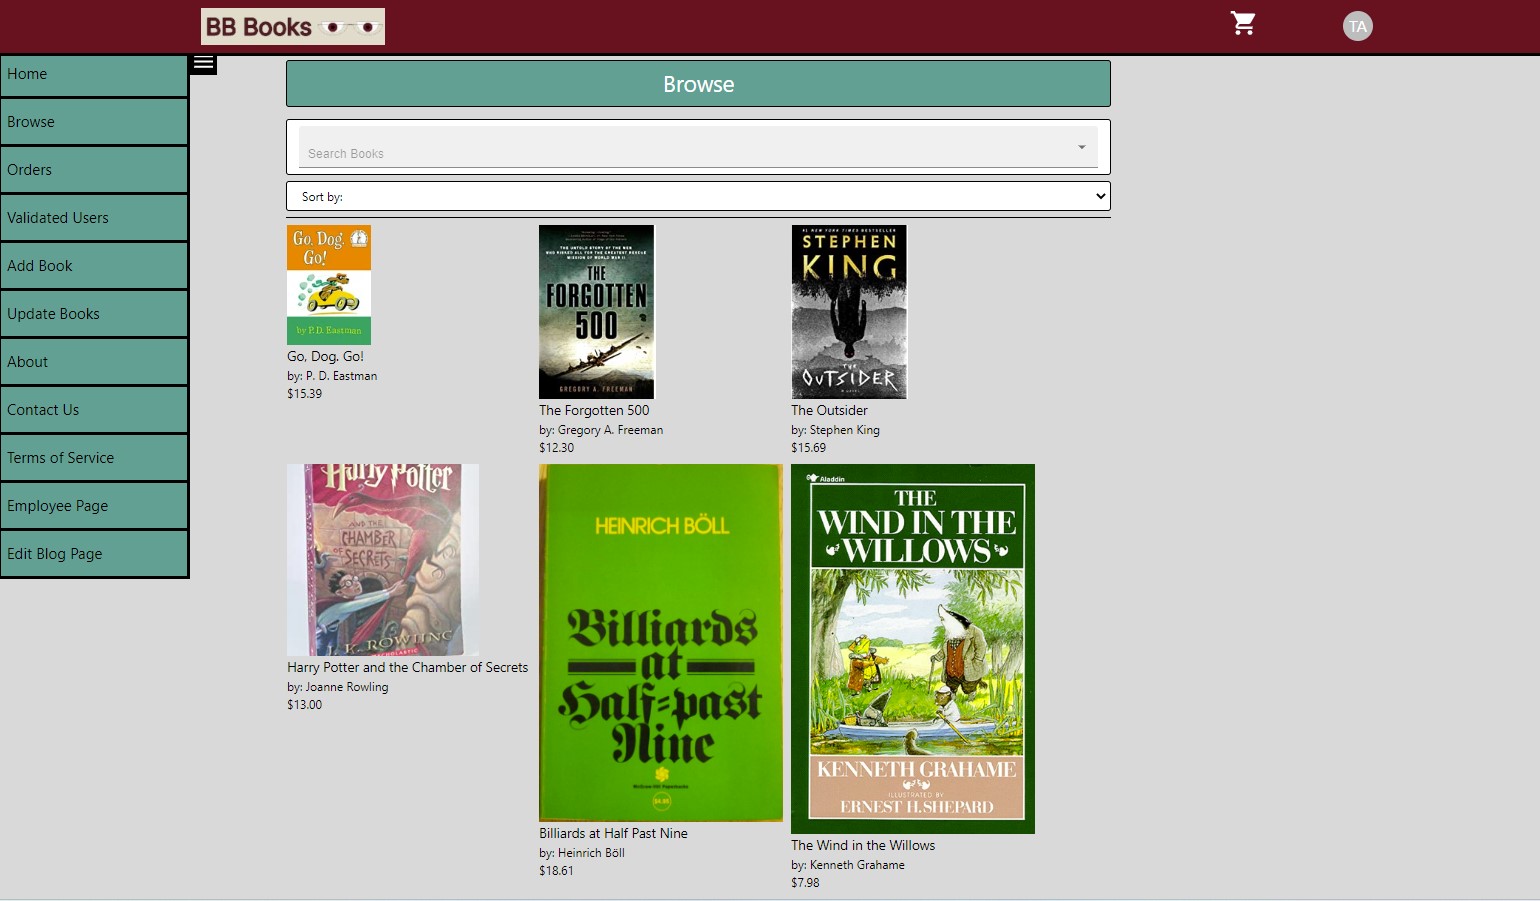Click the Browse page heading banner
This screenshot has width=1540, height=901.
click(698, 84)
